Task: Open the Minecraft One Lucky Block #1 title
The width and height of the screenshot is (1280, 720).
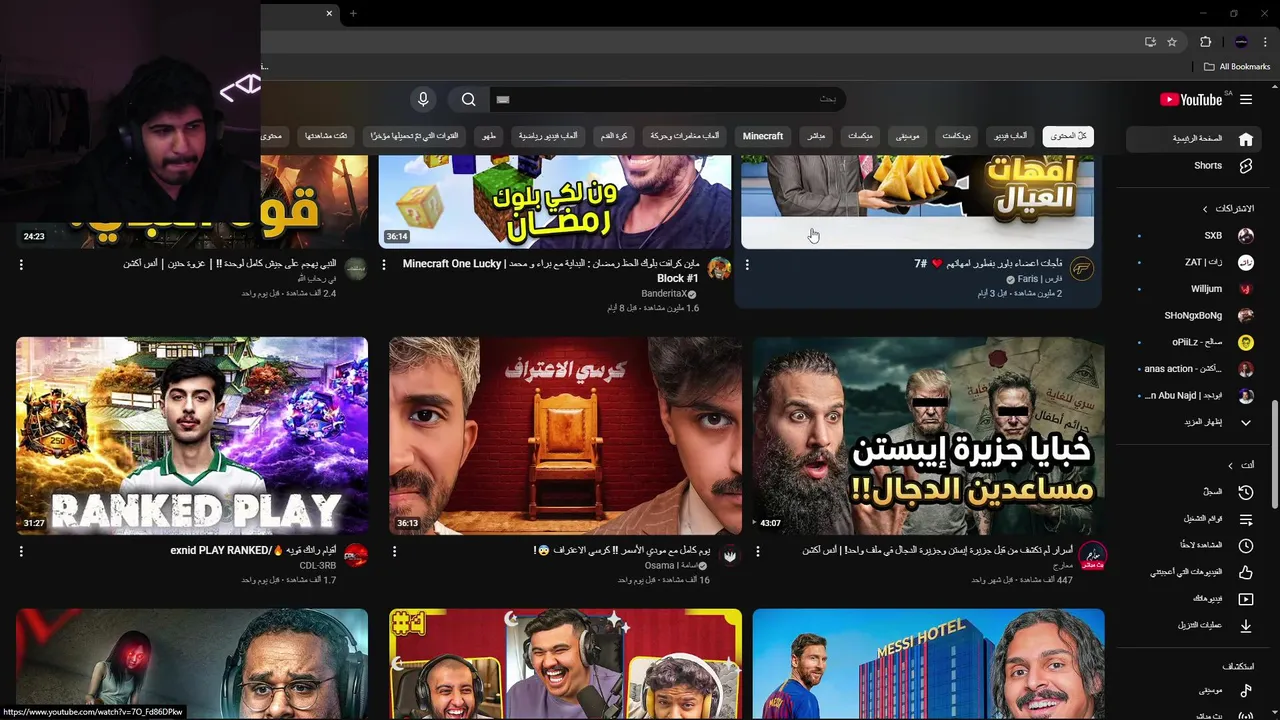Action: tap(550, 271)
